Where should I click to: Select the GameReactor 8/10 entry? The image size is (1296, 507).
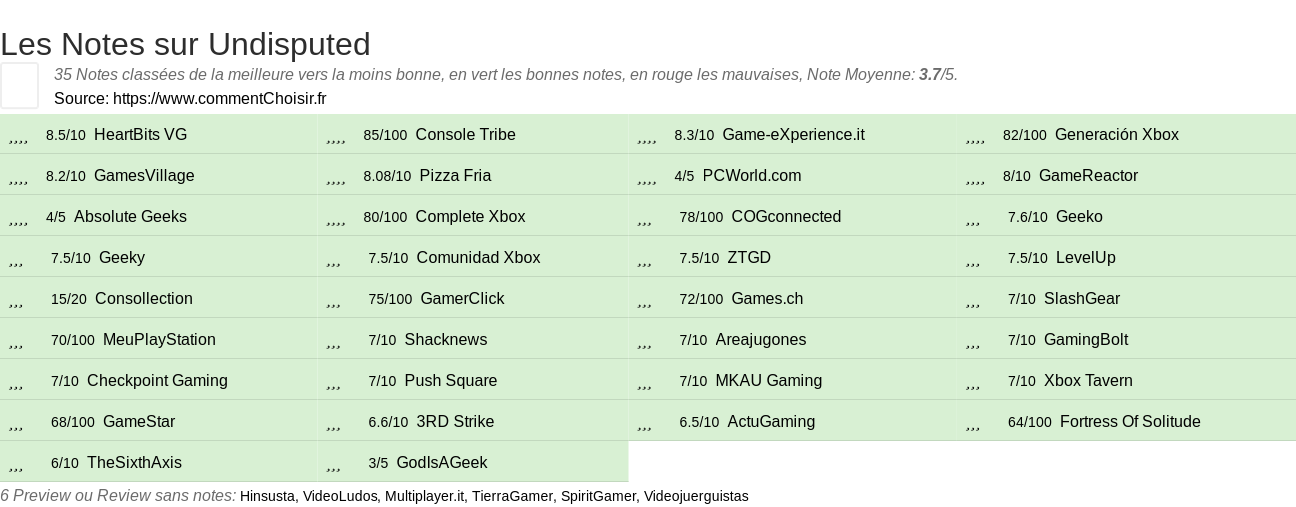[x=1088, y=176]
